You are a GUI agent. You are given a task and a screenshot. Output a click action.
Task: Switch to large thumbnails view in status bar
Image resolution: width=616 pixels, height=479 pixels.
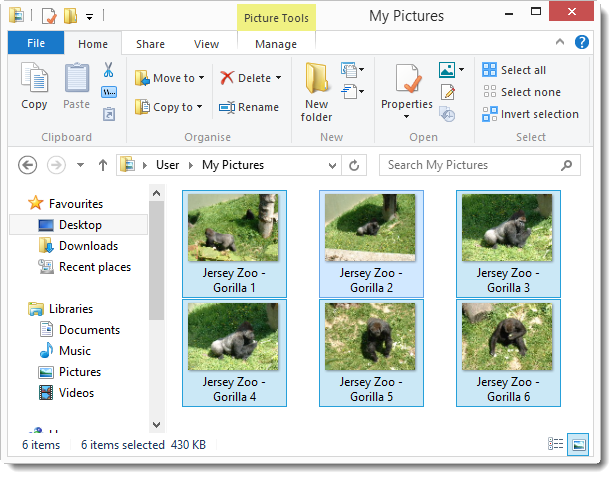577,444
